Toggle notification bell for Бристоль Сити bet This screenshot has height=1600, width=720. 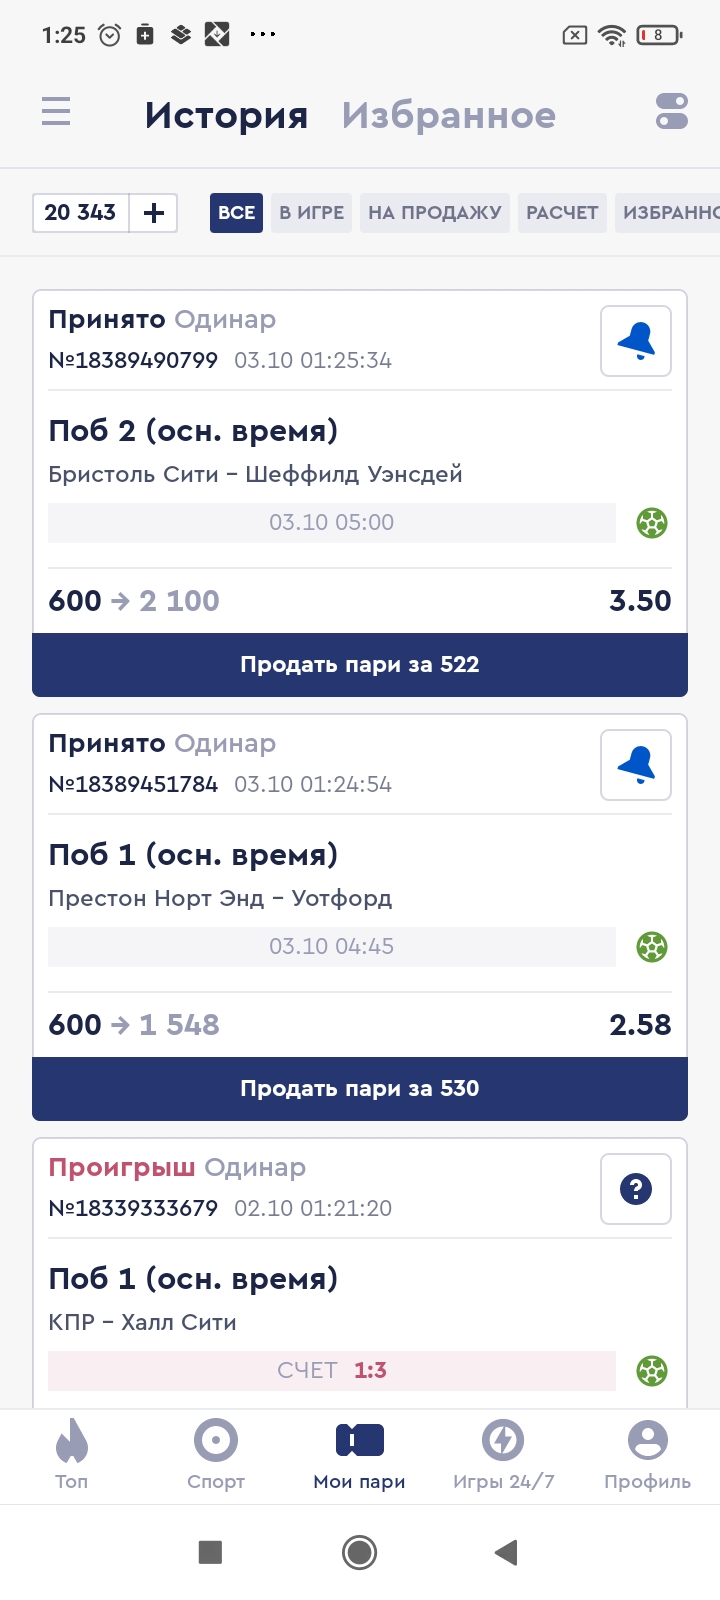(x=635, y=342)
